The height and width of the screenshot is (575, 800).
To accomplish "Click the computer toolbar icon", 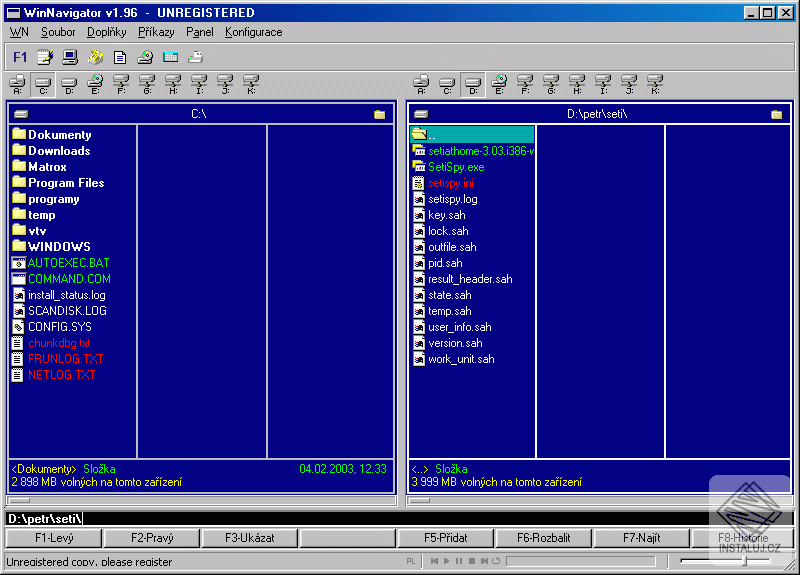I will [70, 57].
